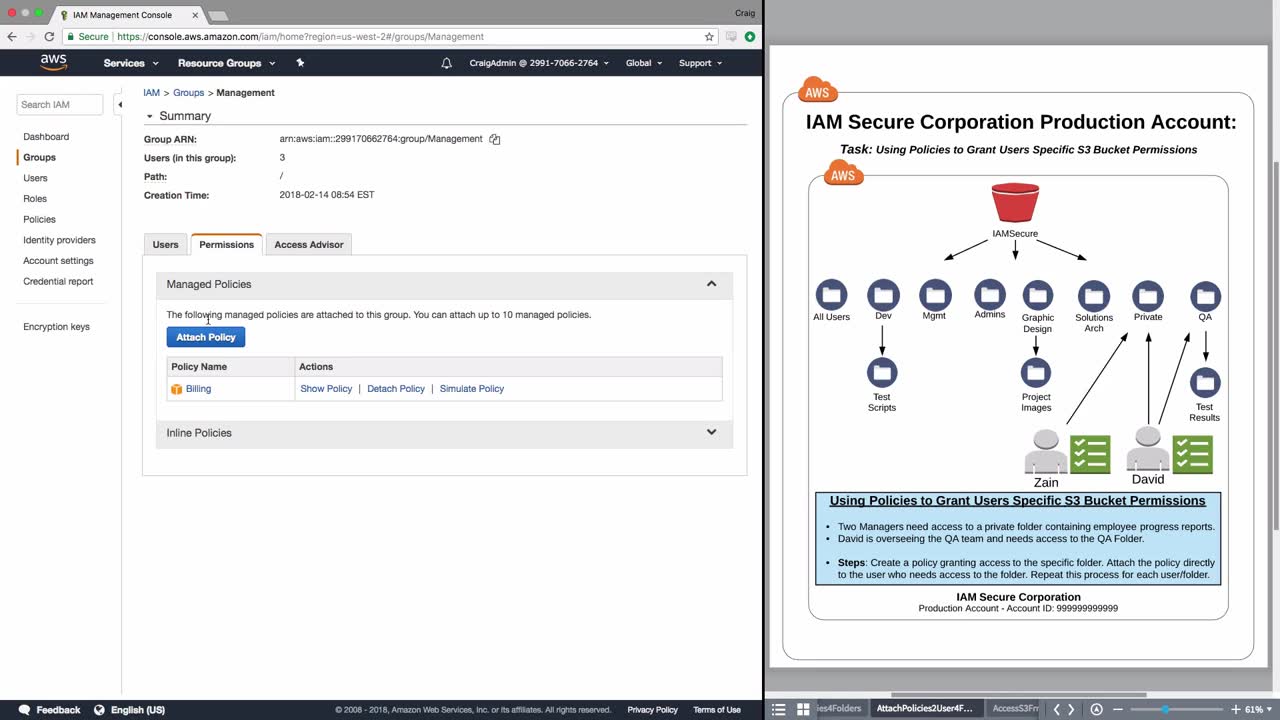Open the Resource Groups dropdown
The height and width of the screenshot is (720, 1280).
pyautogui.click(x=226, y=63)
